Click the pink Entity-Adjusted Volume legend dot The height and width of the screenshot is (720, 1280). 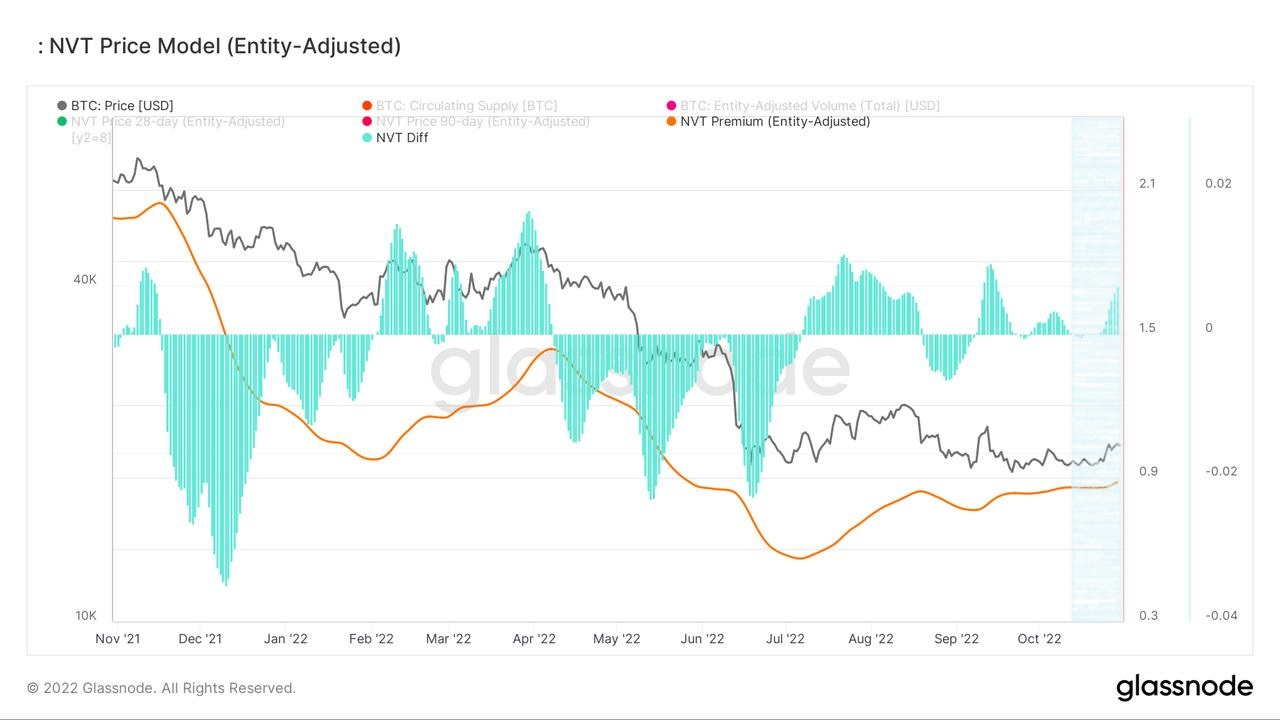tap(671, 106)
